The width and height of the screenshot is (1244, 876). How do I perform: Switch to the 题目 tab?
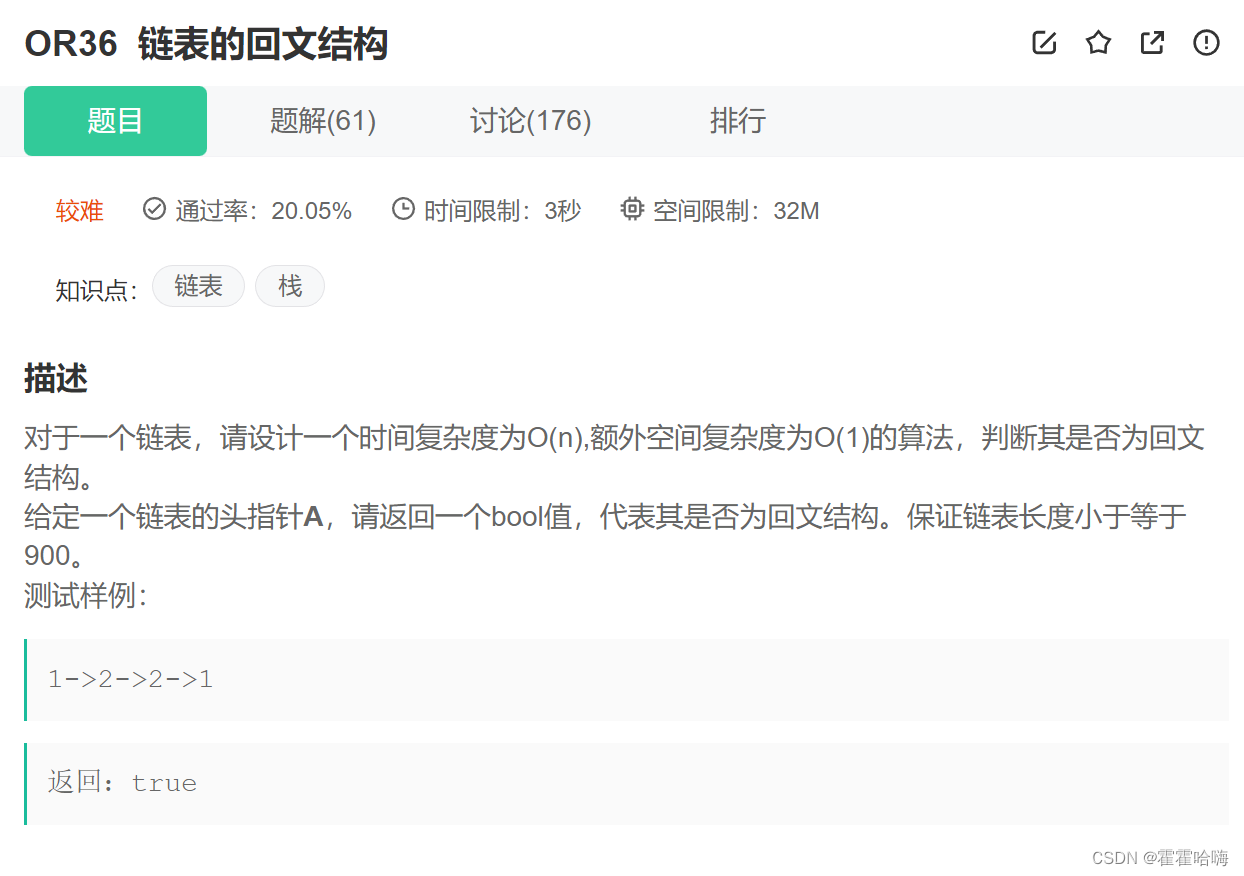(x=115, y=121)
